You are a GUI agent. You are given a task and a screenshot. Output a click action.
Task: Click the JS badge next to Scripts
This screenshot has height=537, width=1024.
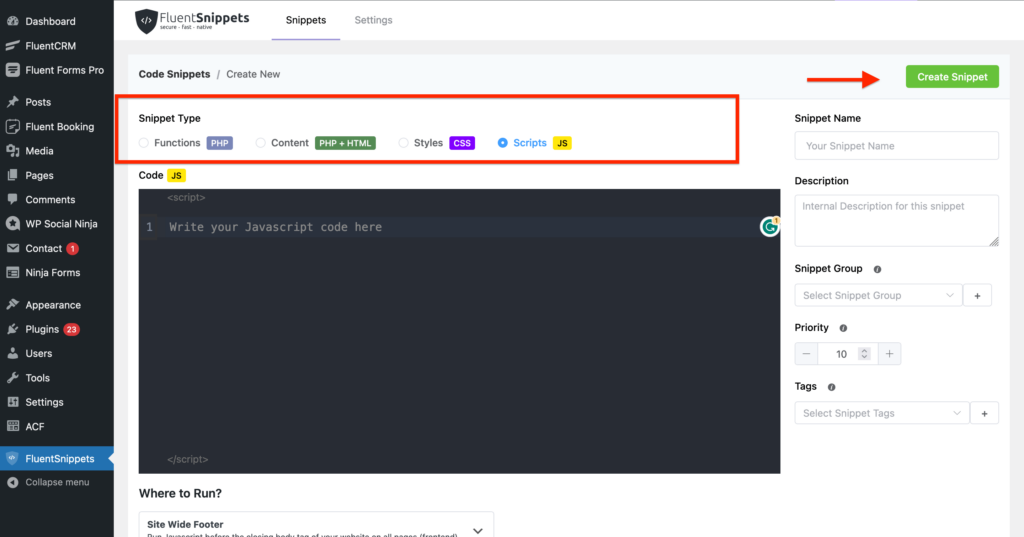coord(562,143)
